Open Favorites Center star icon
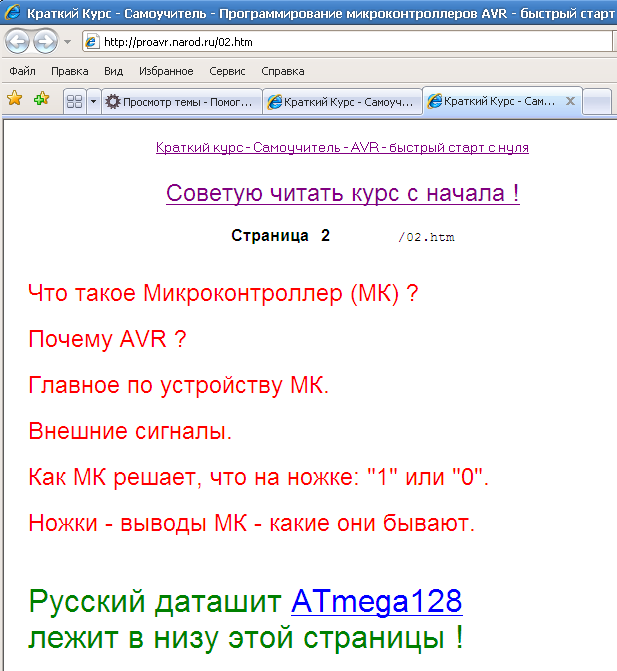617x671 pixels. (x=15, y=98)
